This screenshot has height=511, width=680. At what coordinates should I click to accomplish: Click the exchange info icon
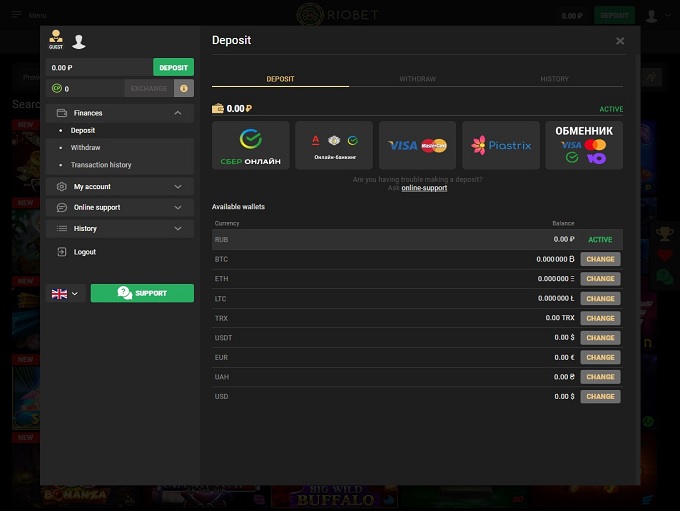(184, 88)
